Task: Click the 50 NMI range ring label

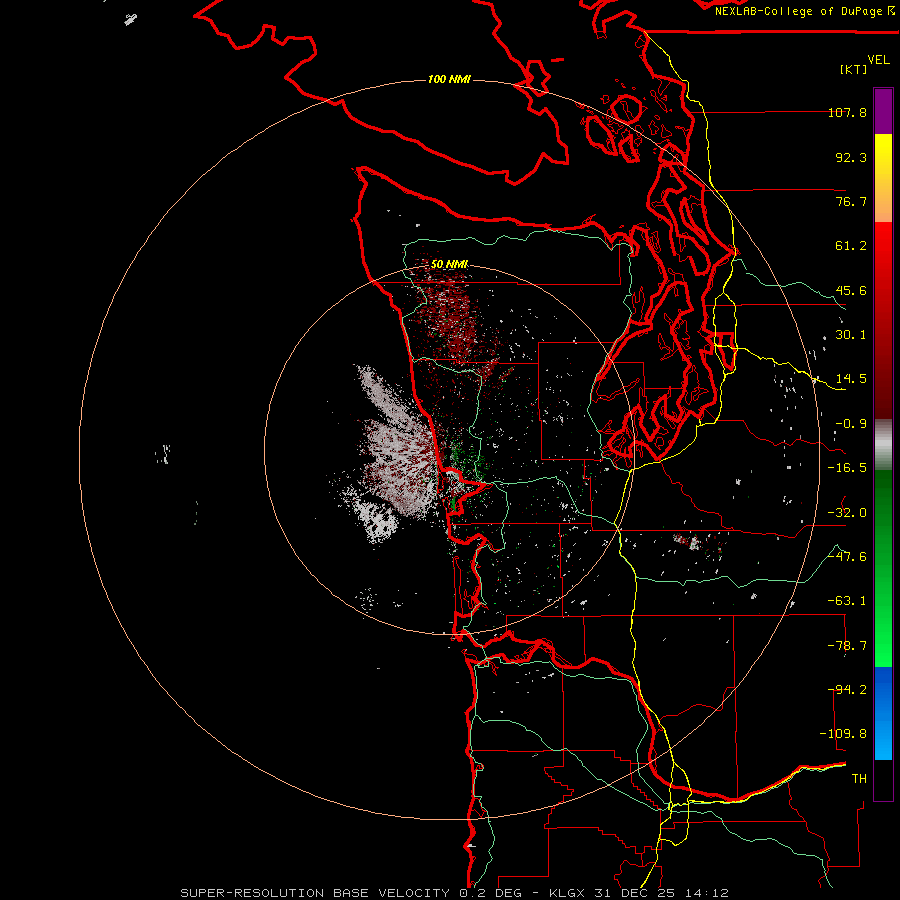Action: [x=449, y=264]
